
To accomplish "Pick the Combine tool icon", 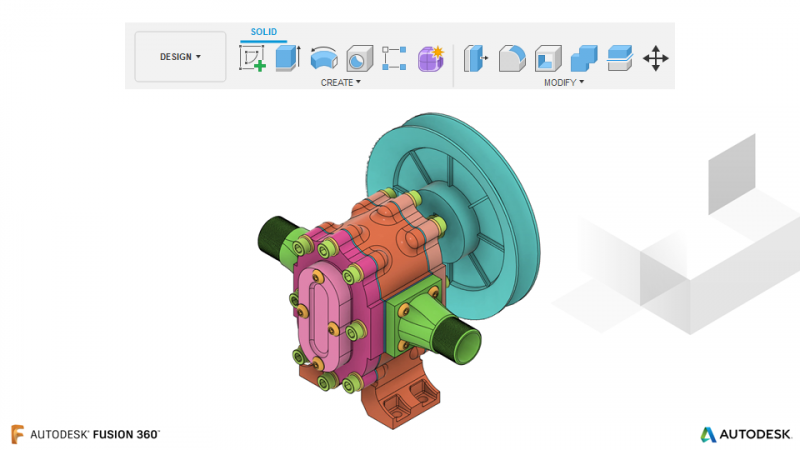I will pos(584,58).
